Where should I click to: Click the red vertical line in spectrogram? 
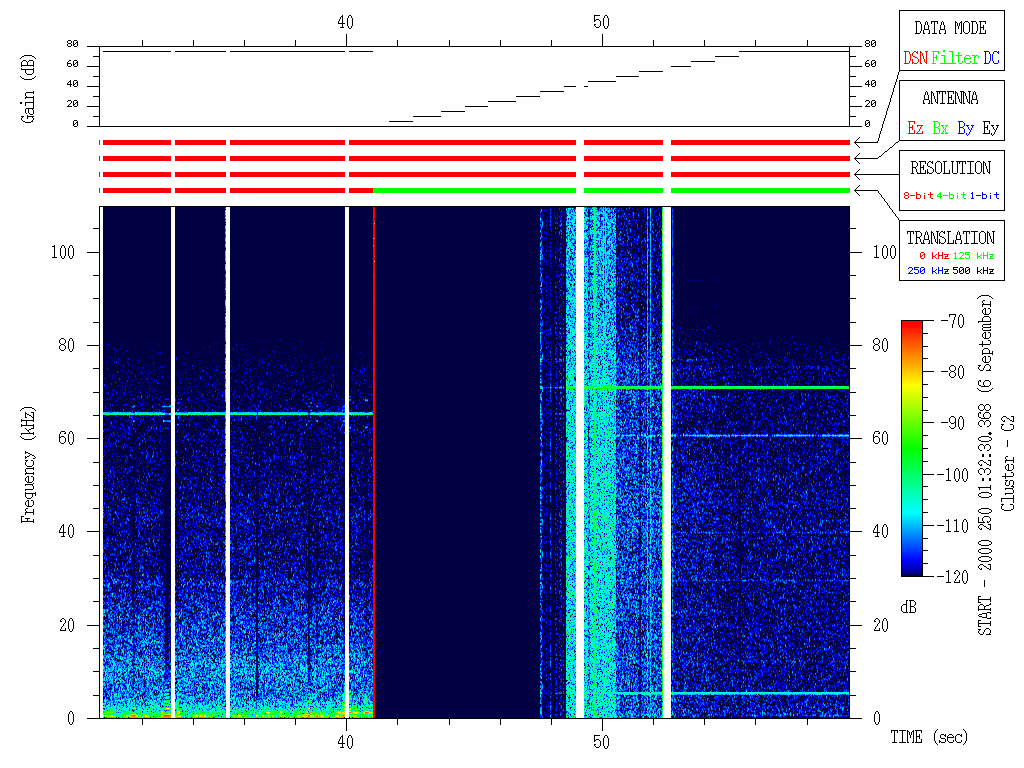pos(374,460)
